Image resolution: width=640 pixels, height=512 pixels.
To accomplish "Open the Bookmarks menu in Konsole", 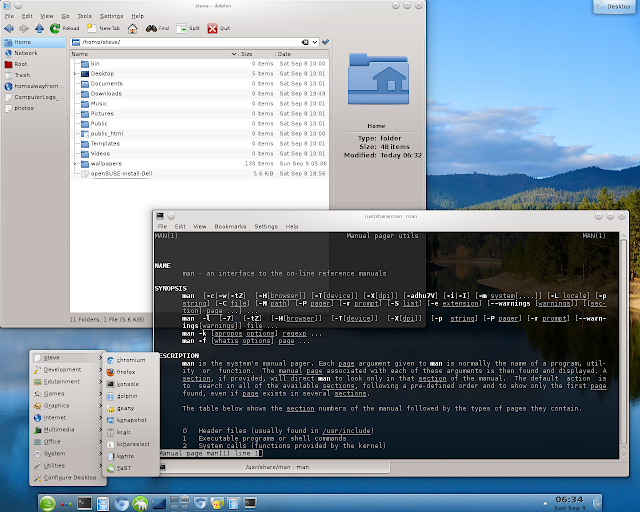I will (x=230, y=227).
